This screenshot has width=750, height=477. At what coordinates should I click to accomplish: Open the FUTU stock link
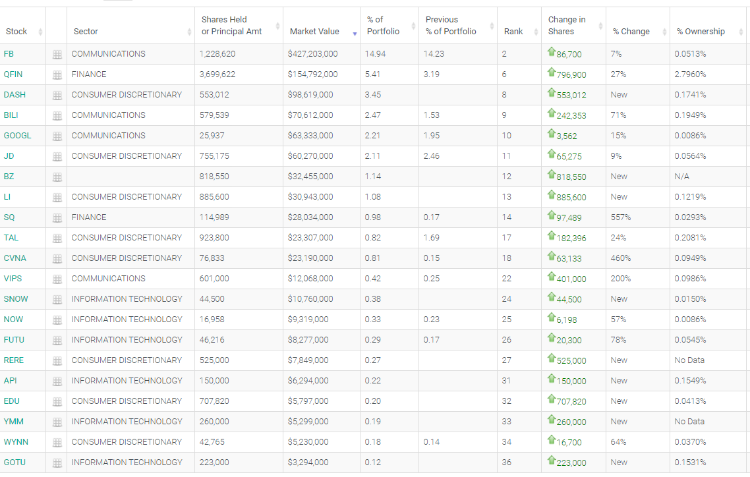tap(14, 340)
